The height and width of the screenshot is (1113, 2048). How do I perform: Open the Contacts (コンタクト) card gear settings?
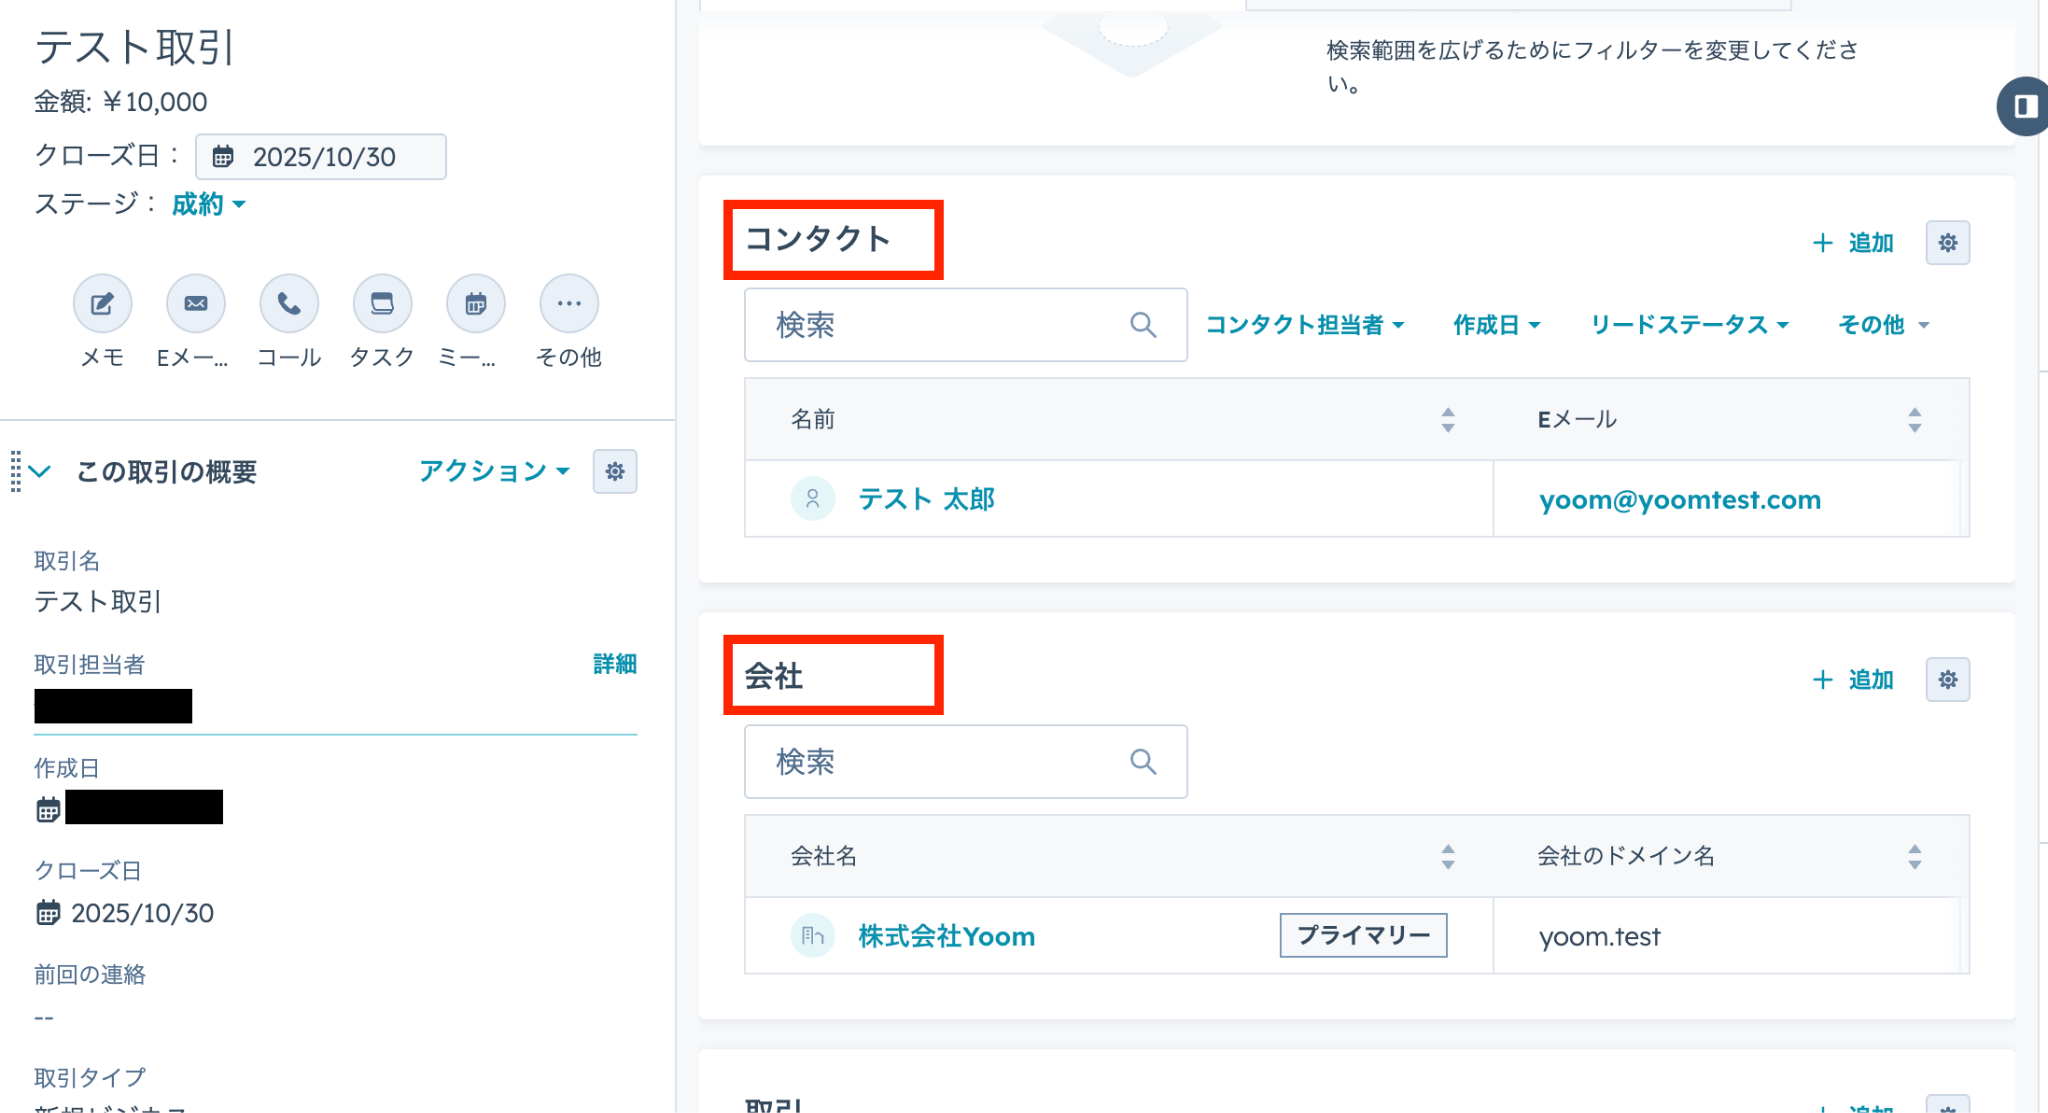click(1947, 243)
